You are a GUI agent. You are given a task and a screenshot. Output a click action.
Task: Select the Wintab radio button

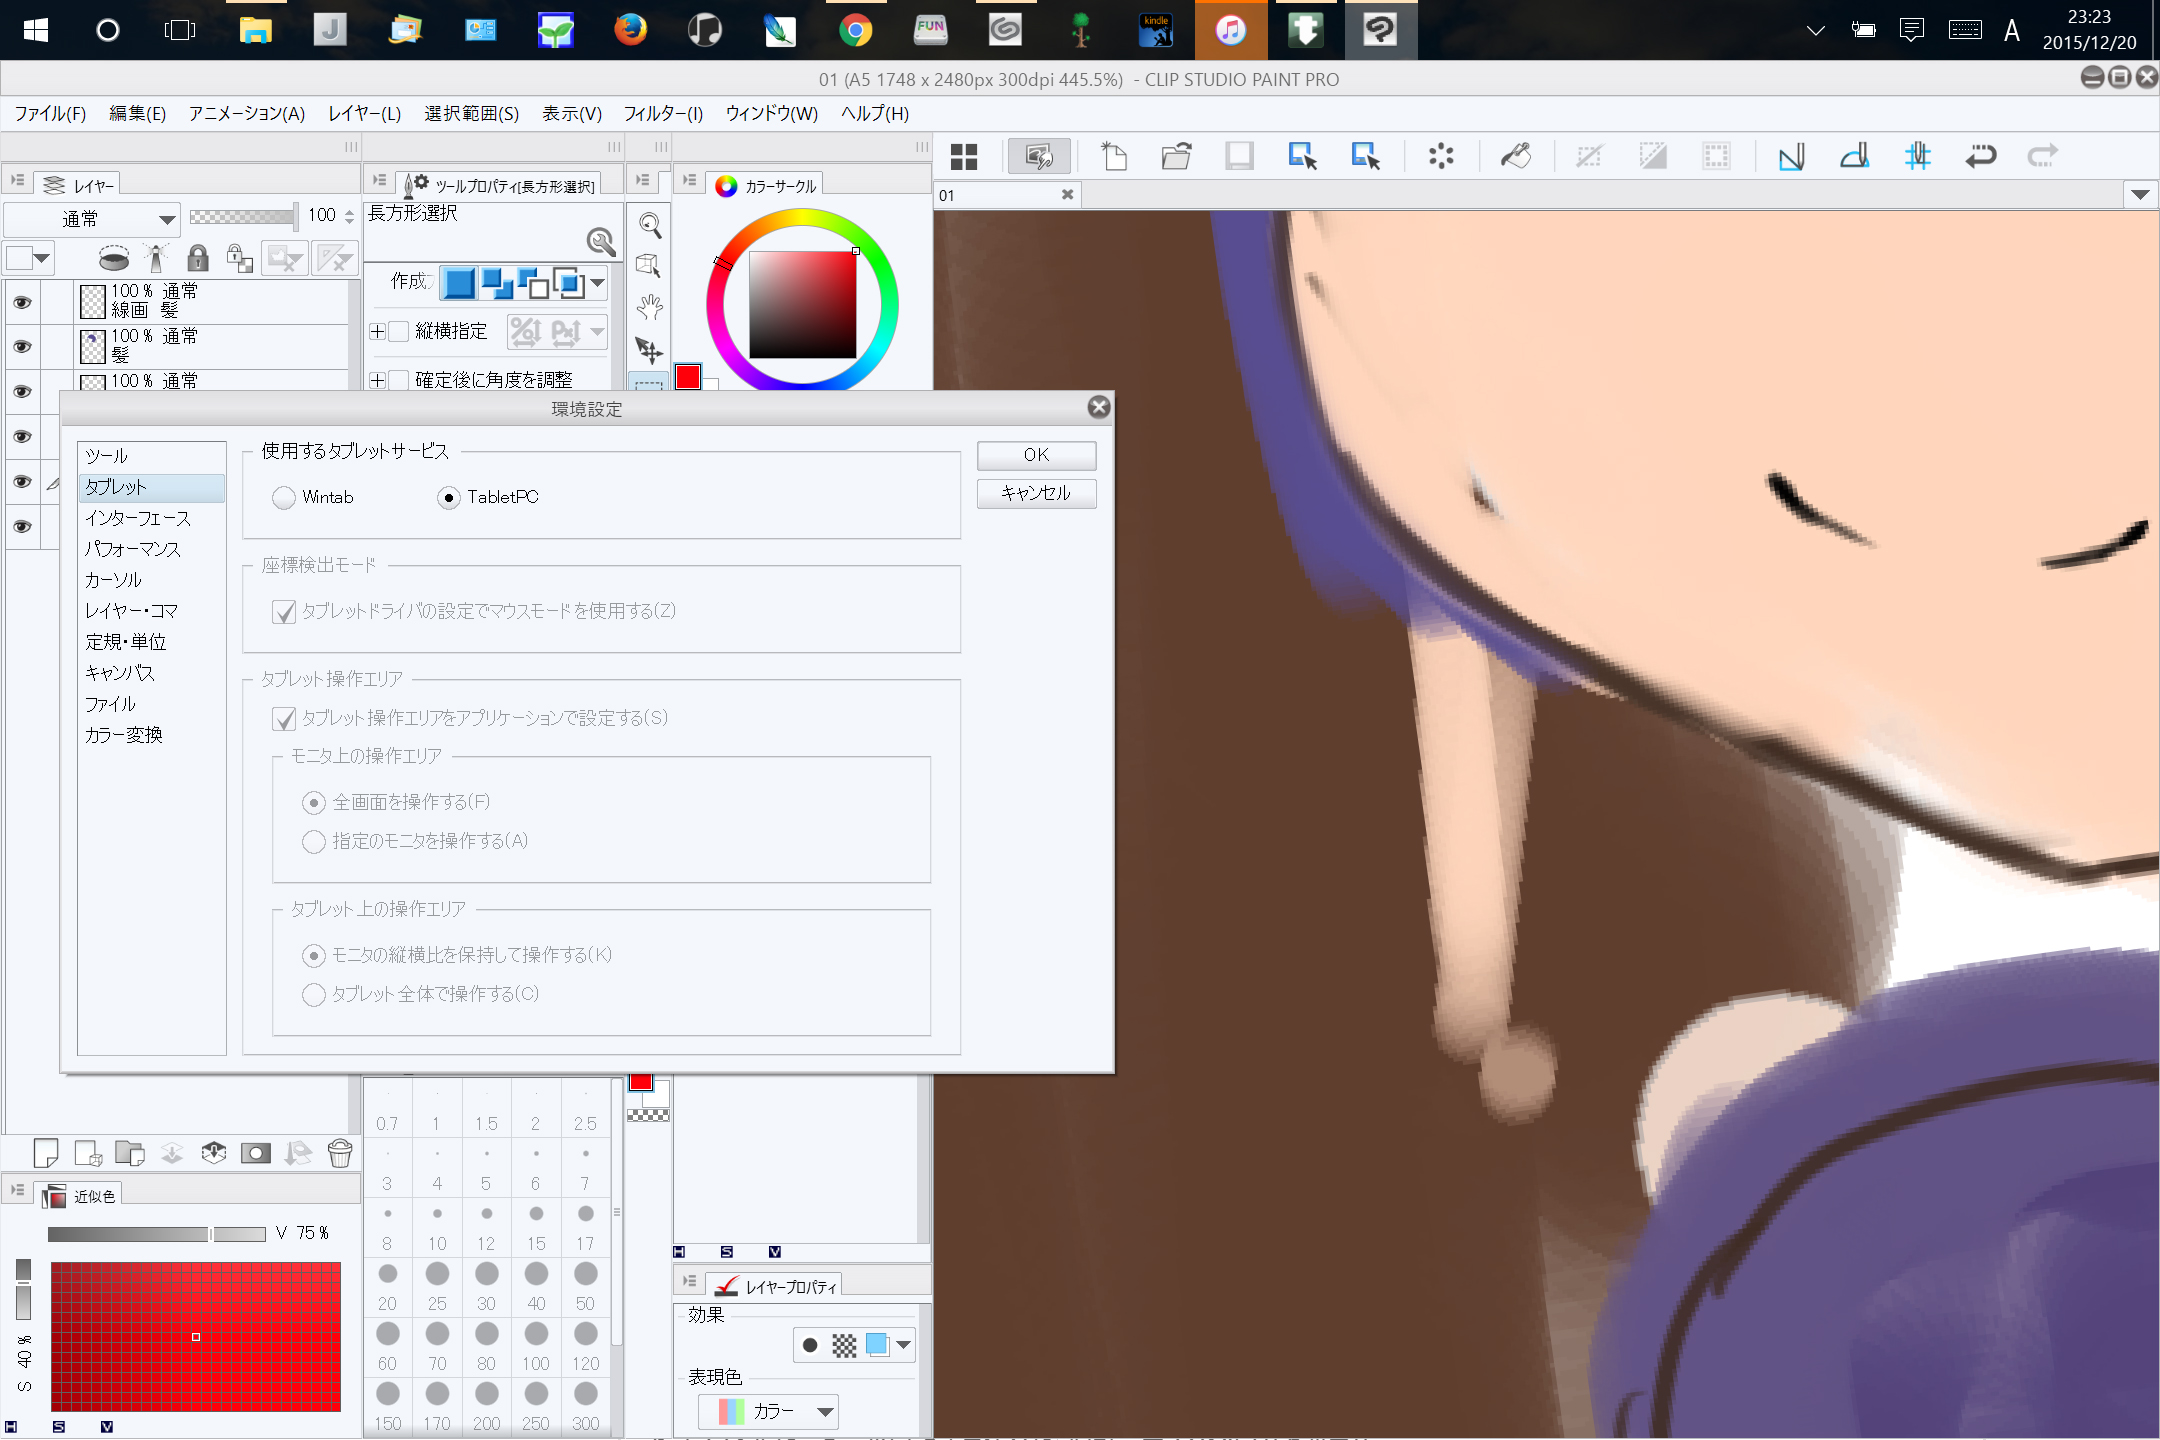(284, 497)
